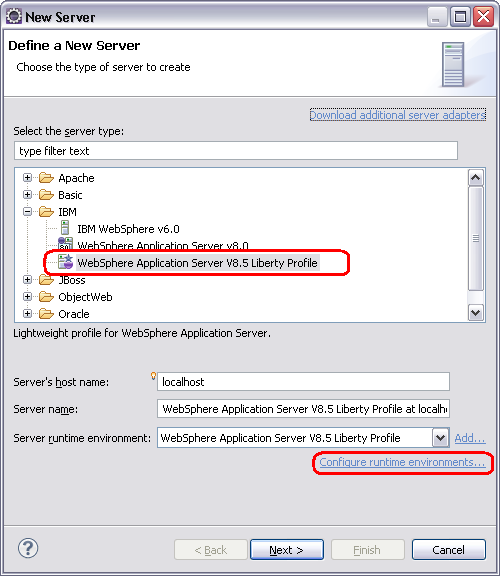Click the Liberty Profile server icon
This screenshot has width=500, height=576.
pos(66,262)
